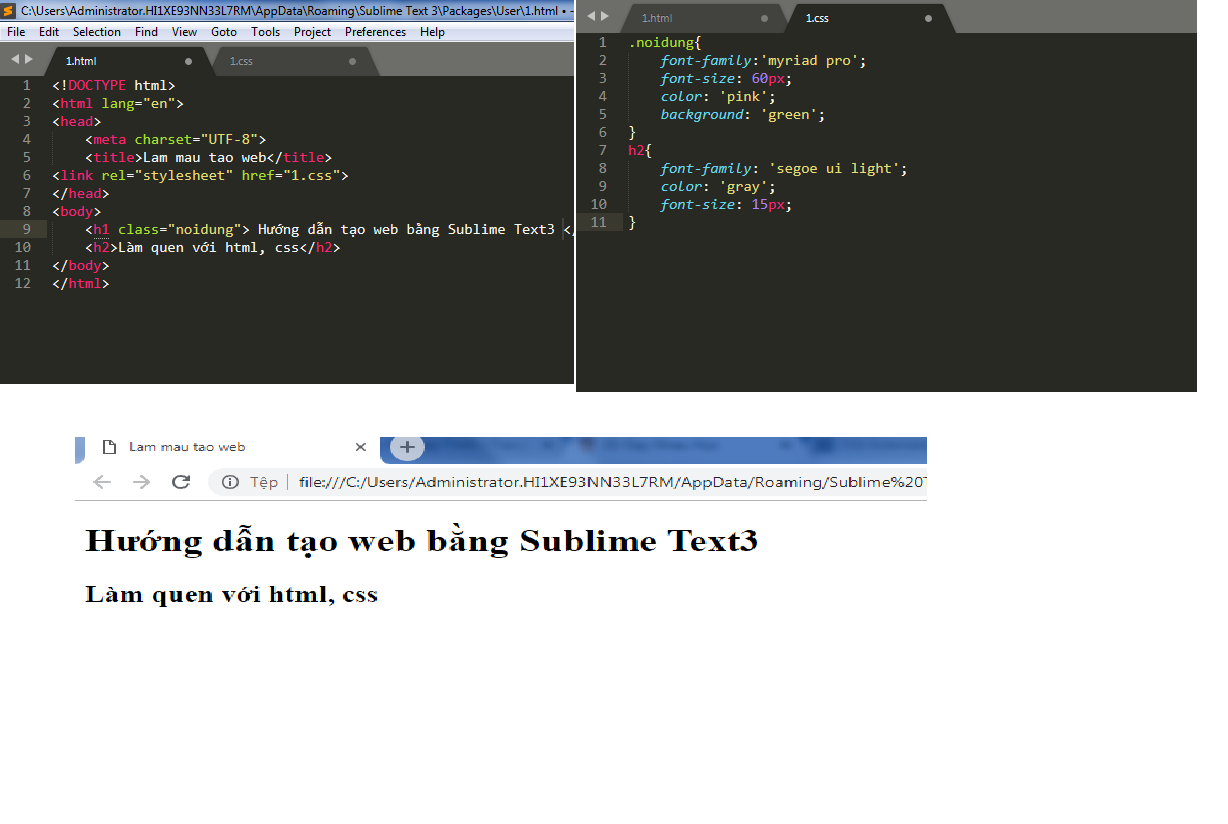Open the Preferences menu
This screenshot has width=1228, height=824.
375,32
